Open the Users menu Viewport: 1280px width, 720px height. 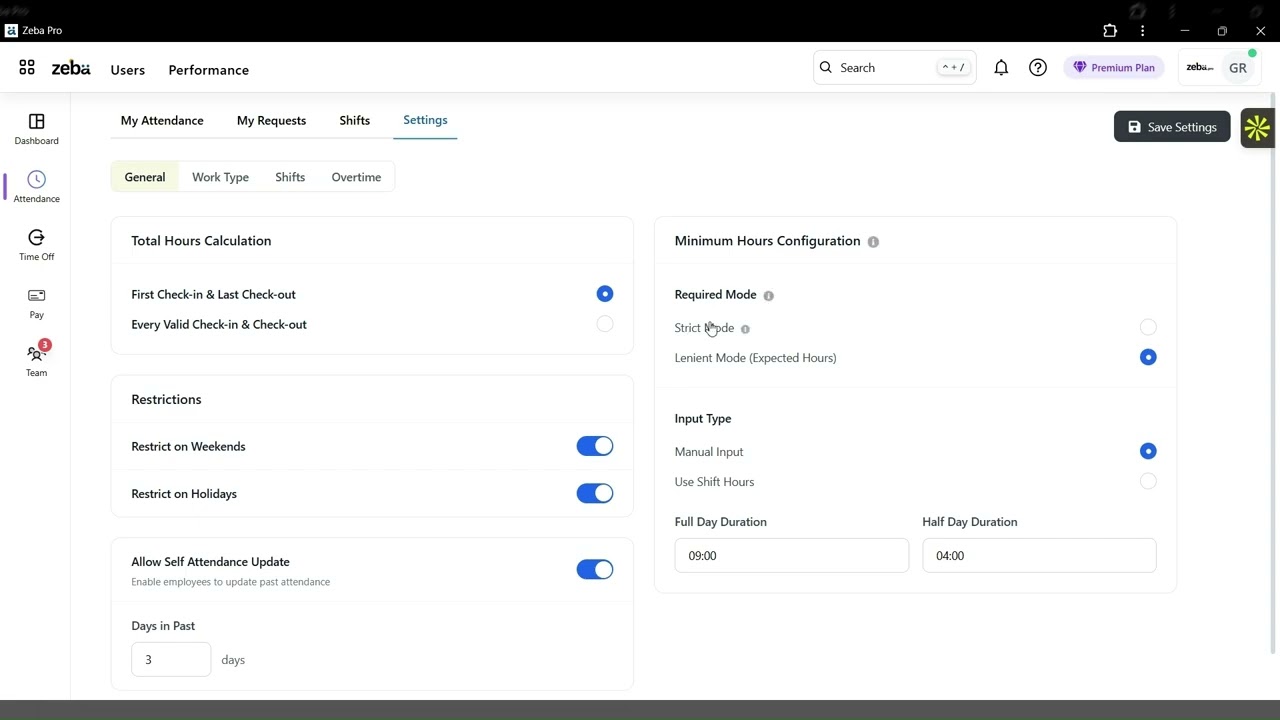tap(128, 70)
